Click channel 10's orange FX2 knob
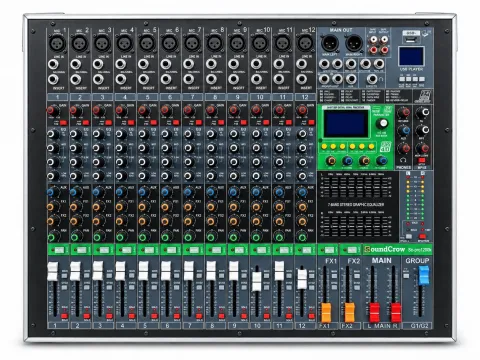This screenshot has height=360, width=480. [256, 221]
